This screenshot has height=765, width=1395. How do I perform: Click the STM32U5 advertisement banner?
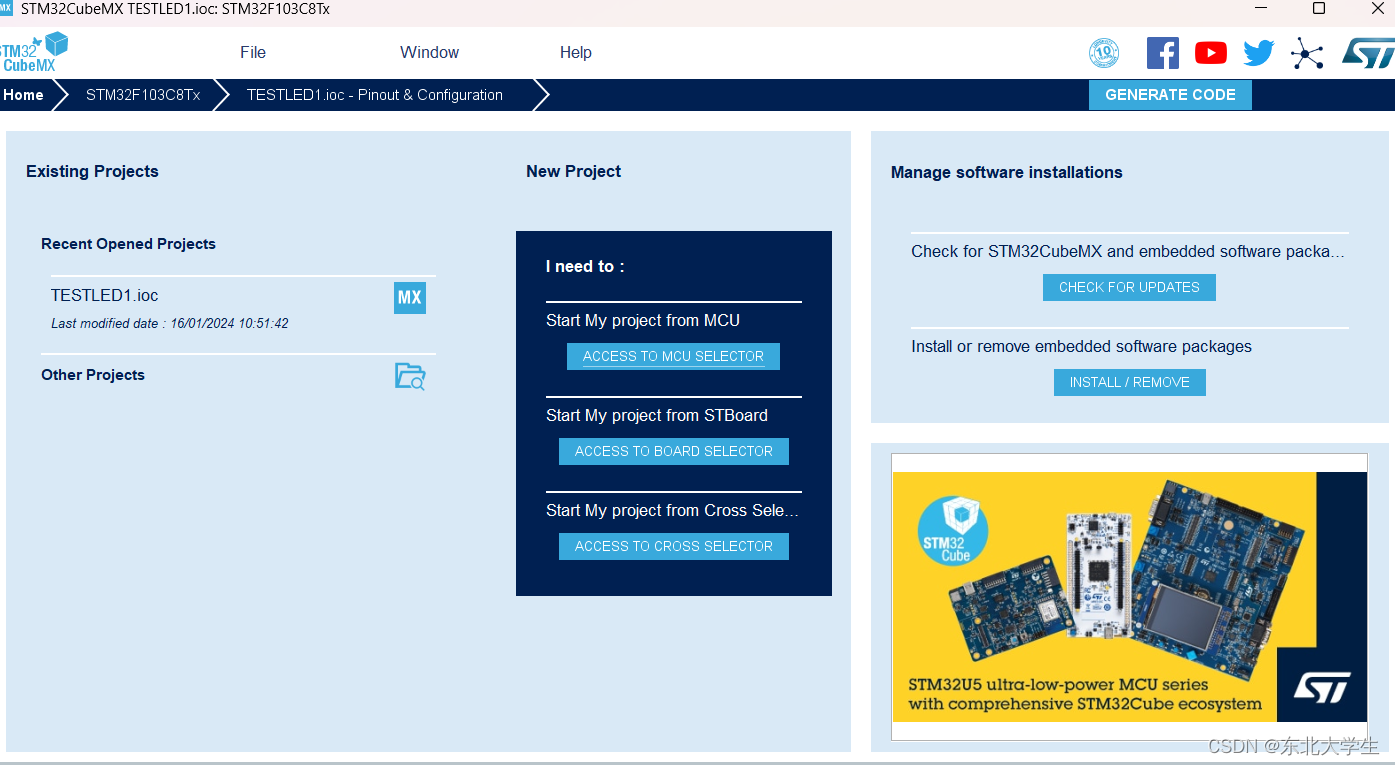1129,597
